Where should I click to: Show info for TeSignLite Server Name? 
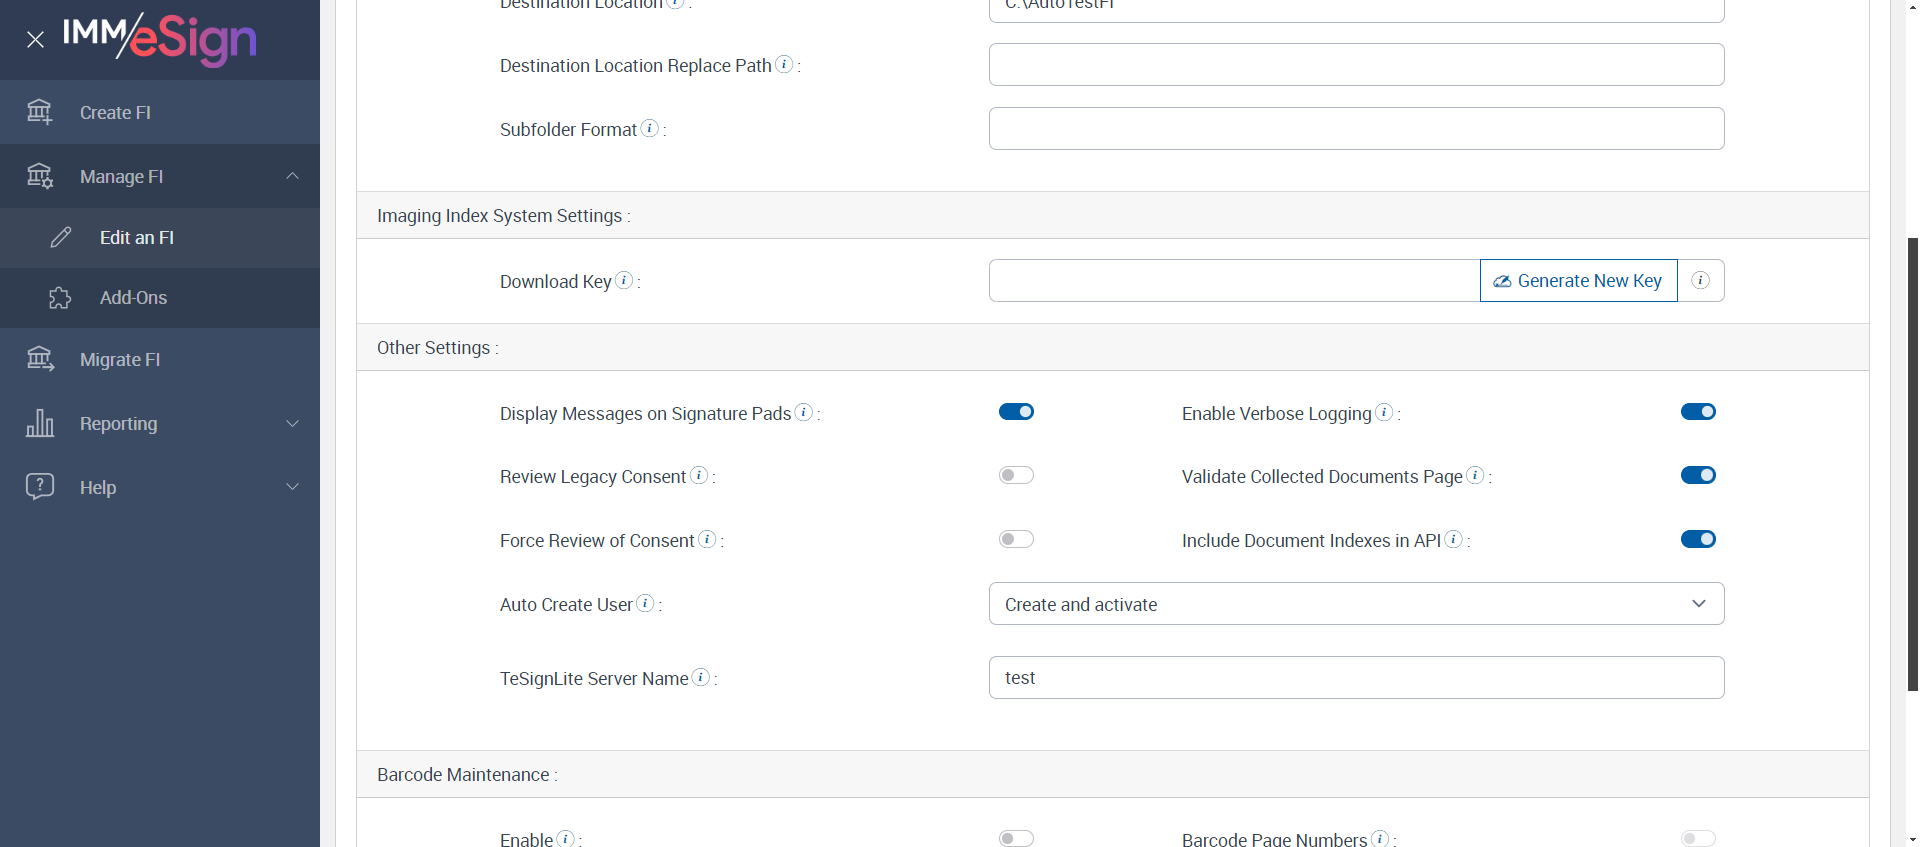[701, 678]
